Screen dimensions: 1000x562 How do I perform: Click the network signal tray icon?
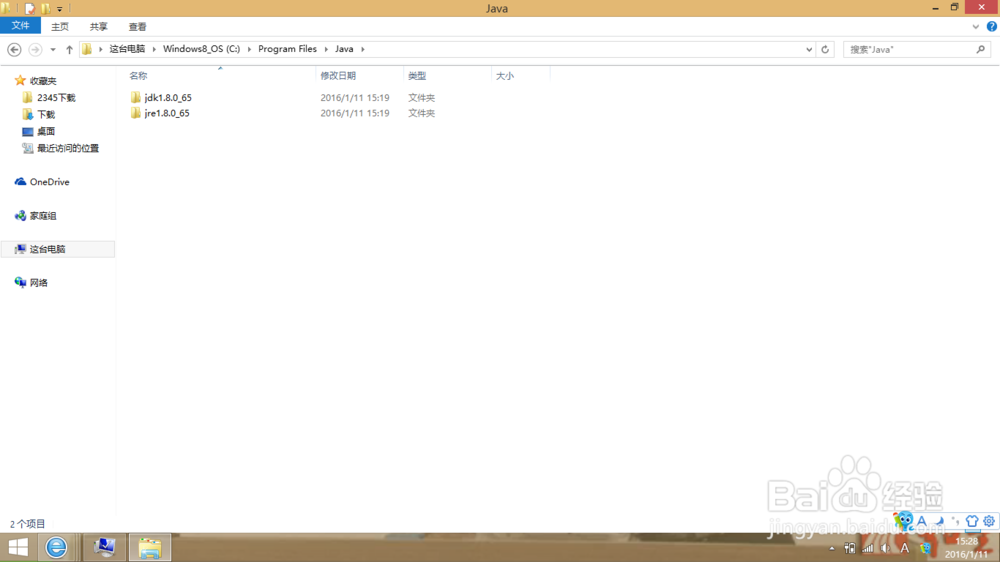(867, 548)
